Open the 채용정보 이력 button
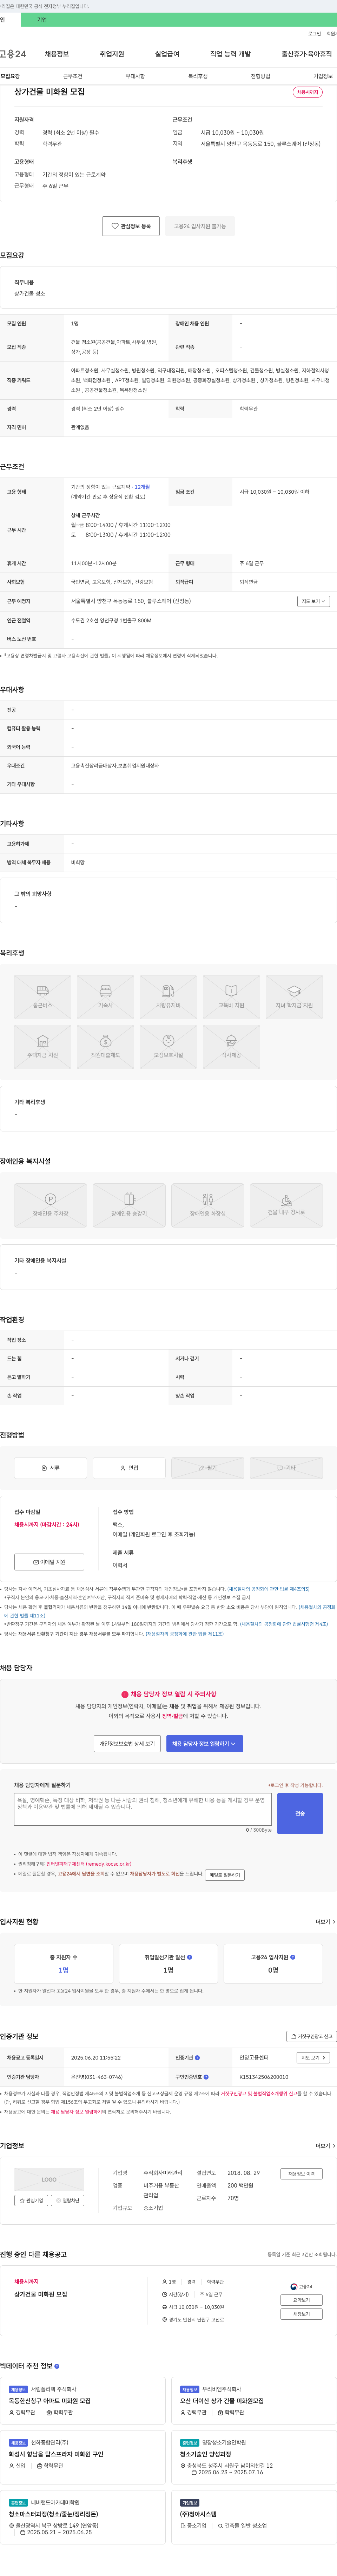This screenshot has width=337, height=2576. [301, 2174]
